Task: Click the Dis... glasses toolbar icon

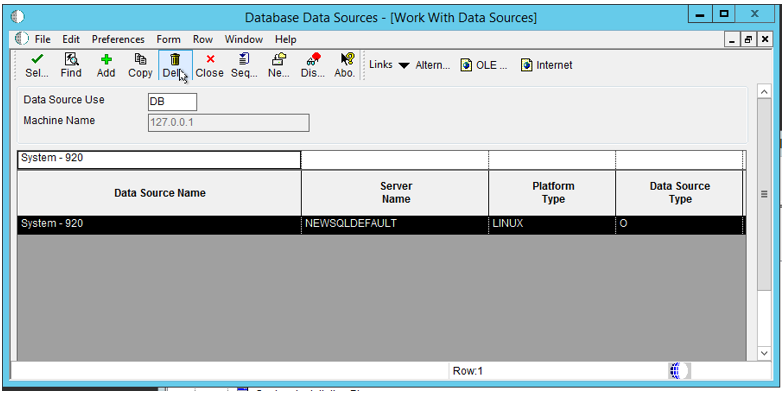Action: [x=314, y=60]
